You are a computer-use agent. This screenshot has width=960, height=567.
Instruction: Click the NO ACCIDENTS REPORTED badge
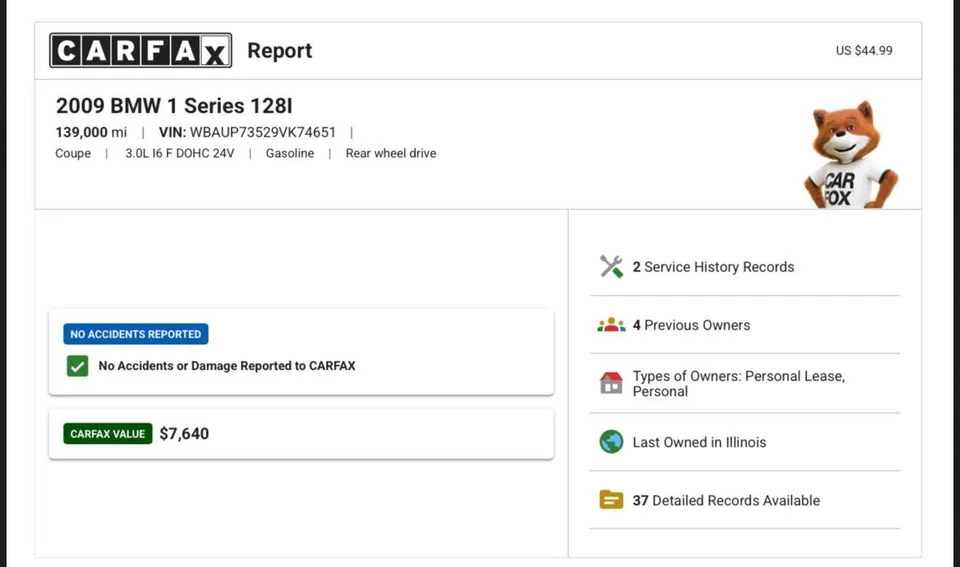pyautogui.click(x=136, y=334)
